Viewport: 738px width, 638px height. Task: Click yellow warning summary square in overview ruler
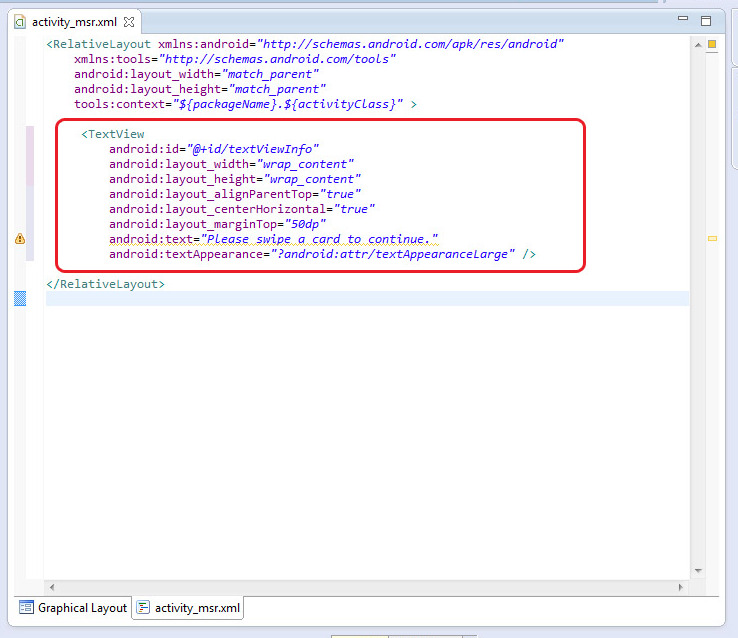tap(712, 44)
